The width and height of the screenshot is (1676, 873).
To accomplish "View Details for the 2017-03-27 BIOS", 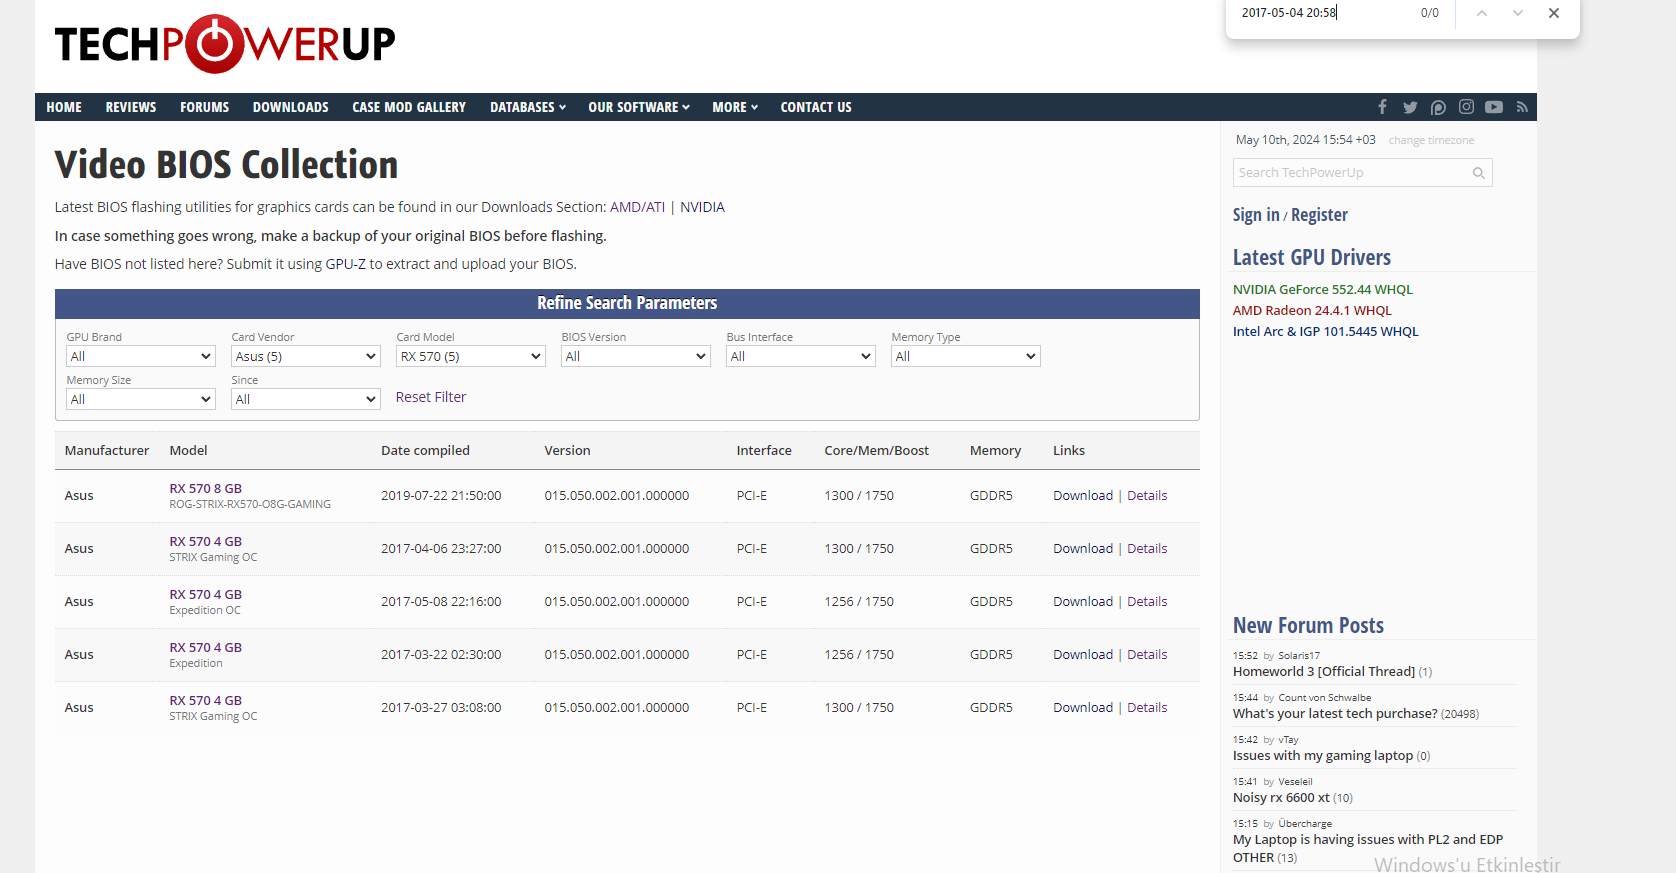I will [x=1147, y=707].
